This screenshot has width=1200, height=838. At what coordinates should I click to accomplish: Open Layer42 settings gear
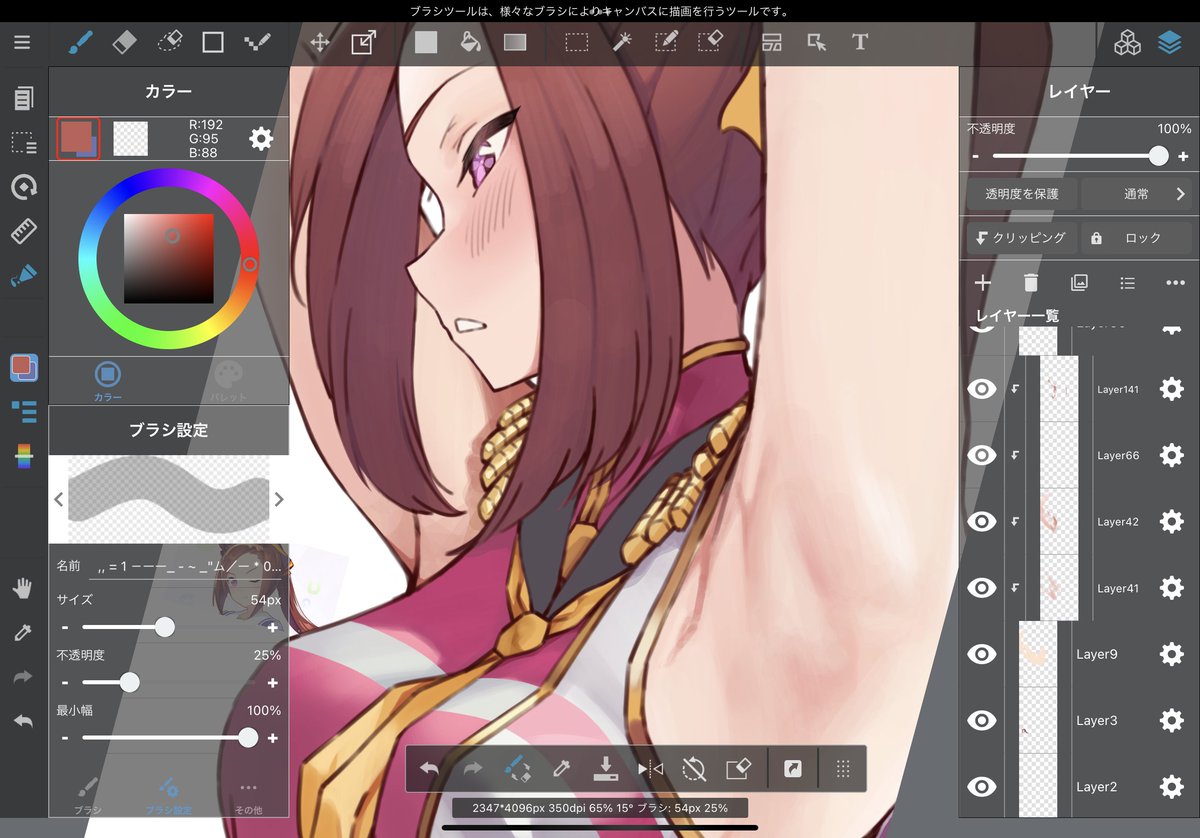pos(1171,521)
